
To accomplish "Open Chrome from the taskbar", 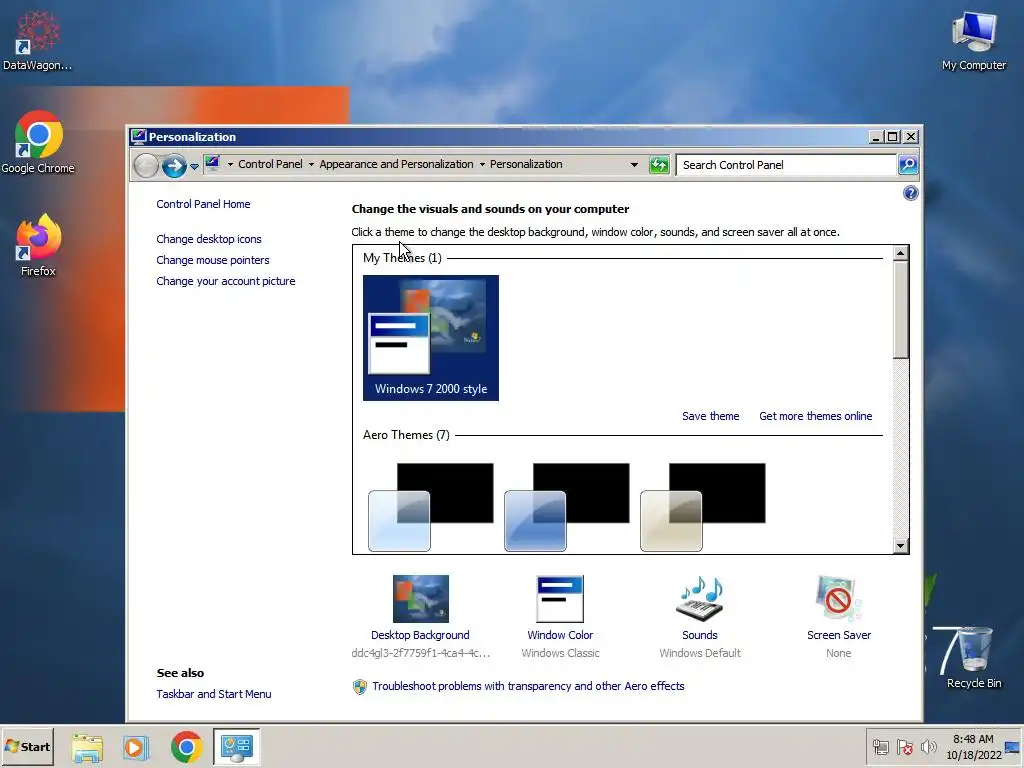I will (186, 747).
